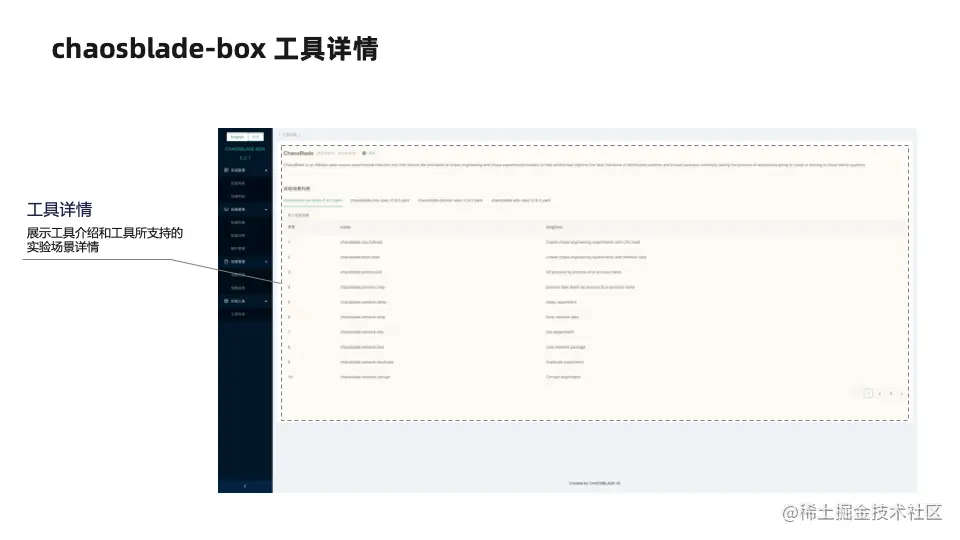The image size is (960, 540).
Task: Click the chaosblade.process.kill row name
Action: [361, 272]
